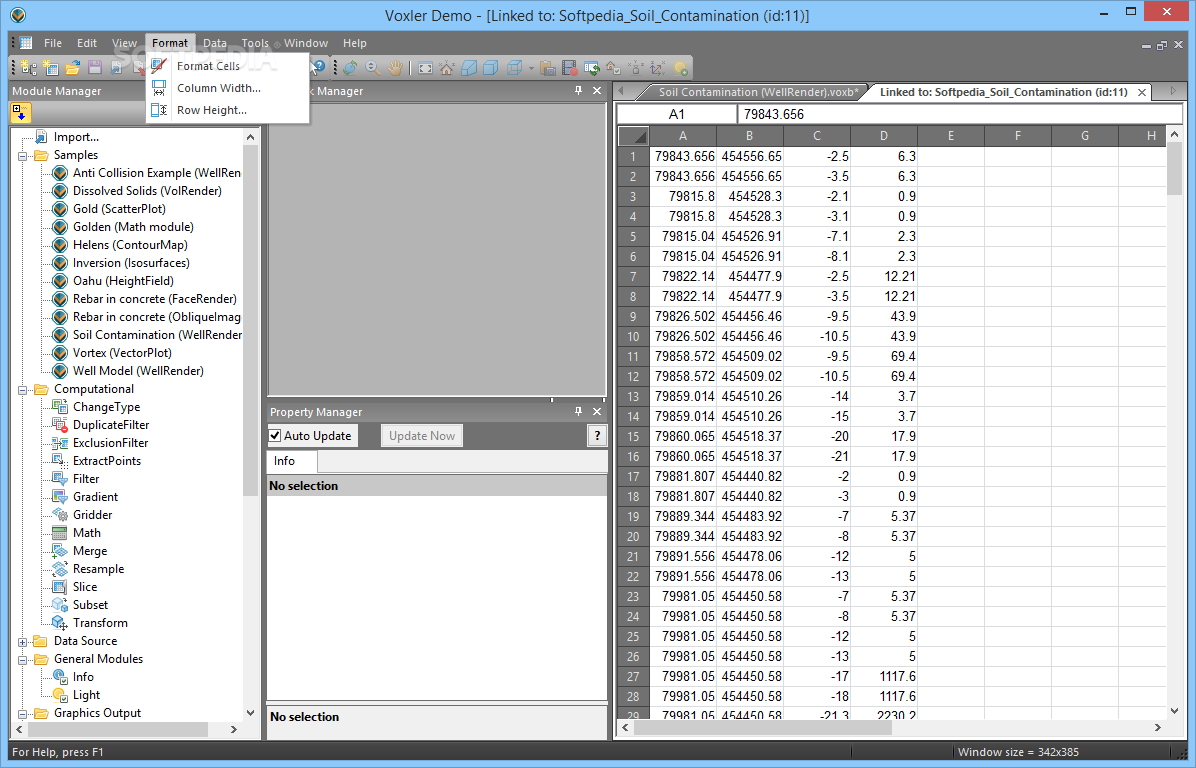1196x768 pixels.
Task: Pin the Property Manager panel
Action: click(578, 411)
